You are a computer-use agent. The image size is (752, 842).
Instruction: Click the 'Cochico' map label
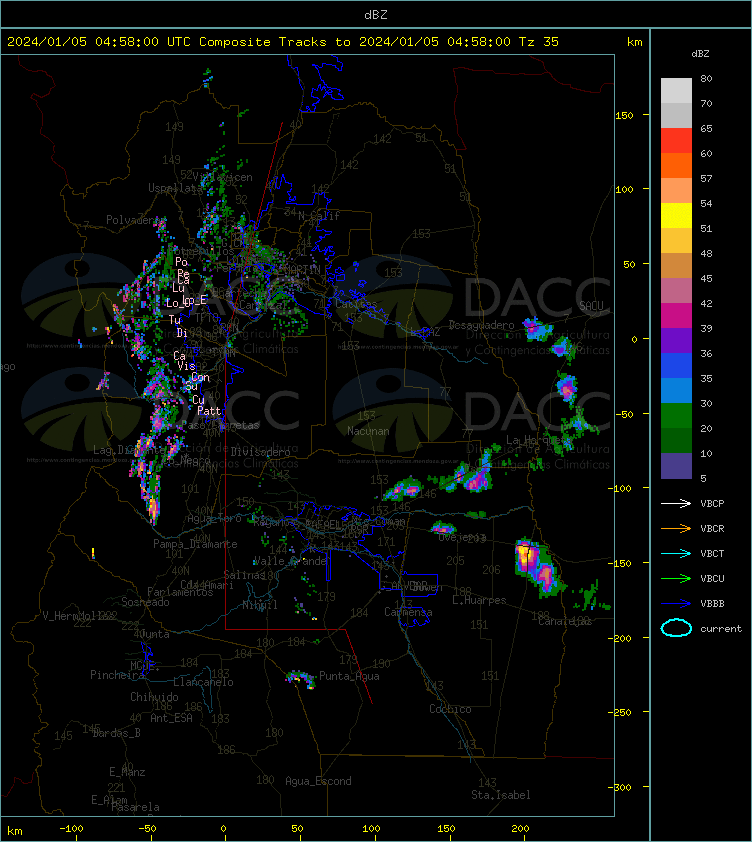click(x=450, y=709)
